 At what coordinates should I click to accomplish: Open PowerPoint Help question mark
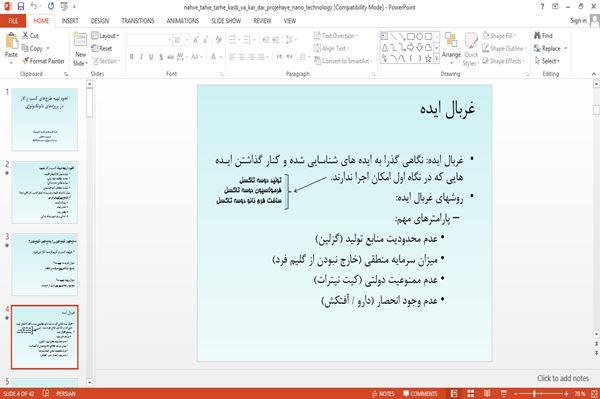(542, 7)
